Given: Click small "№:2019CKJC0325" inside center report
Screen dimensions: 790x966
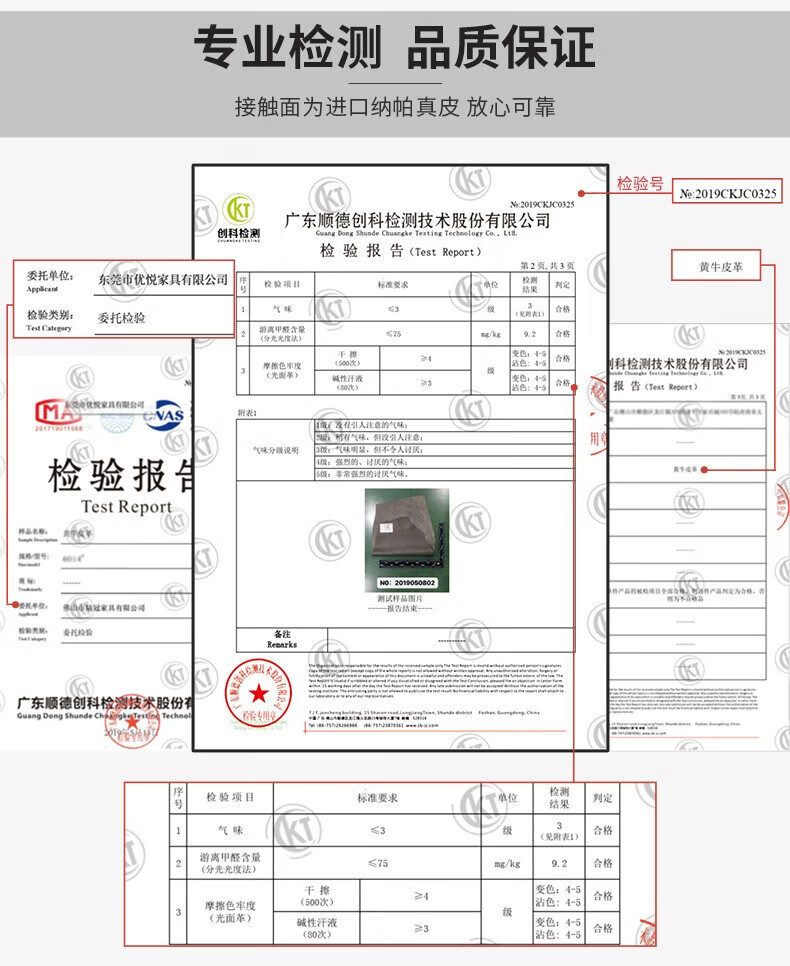Looking at the screenshot, I should 542,204.
